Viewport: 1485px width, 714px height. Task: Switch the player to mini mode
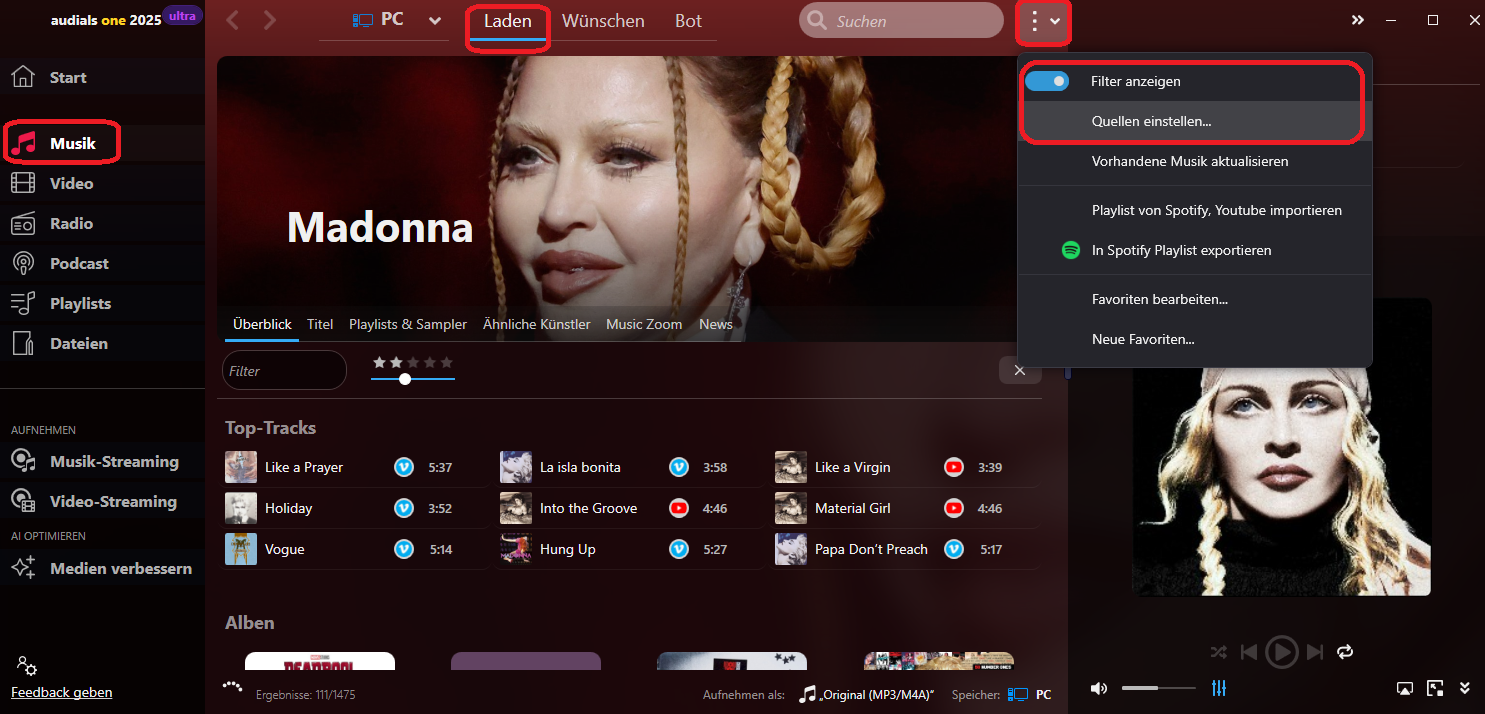[x=1435, y=688]
